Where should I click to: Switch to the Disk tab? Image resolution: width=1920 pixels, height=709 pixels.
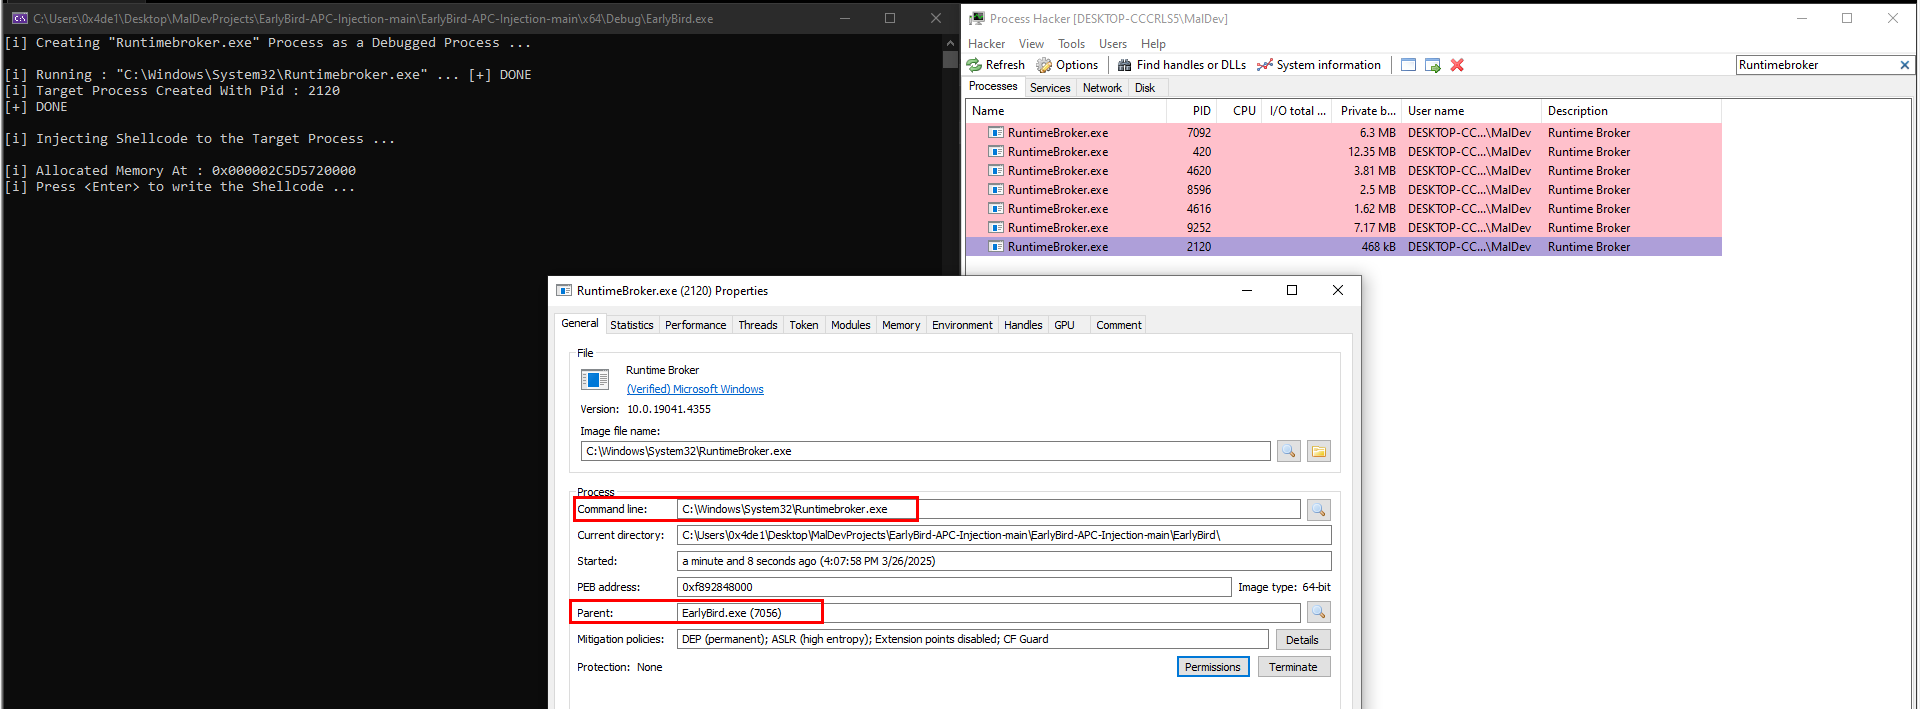[x=1145, y=88]
